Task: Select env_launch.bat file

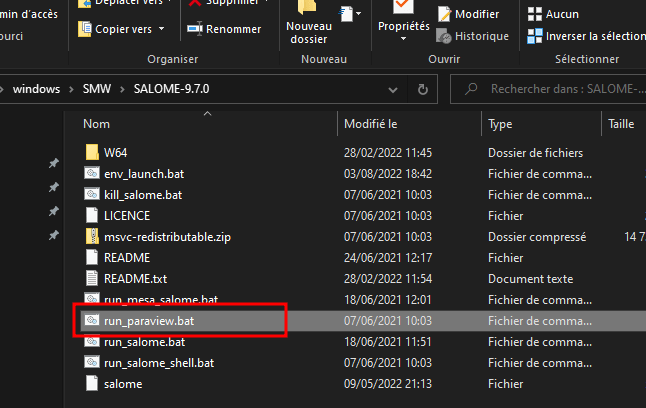Action: pyautogui.click(x=144, y=174)
